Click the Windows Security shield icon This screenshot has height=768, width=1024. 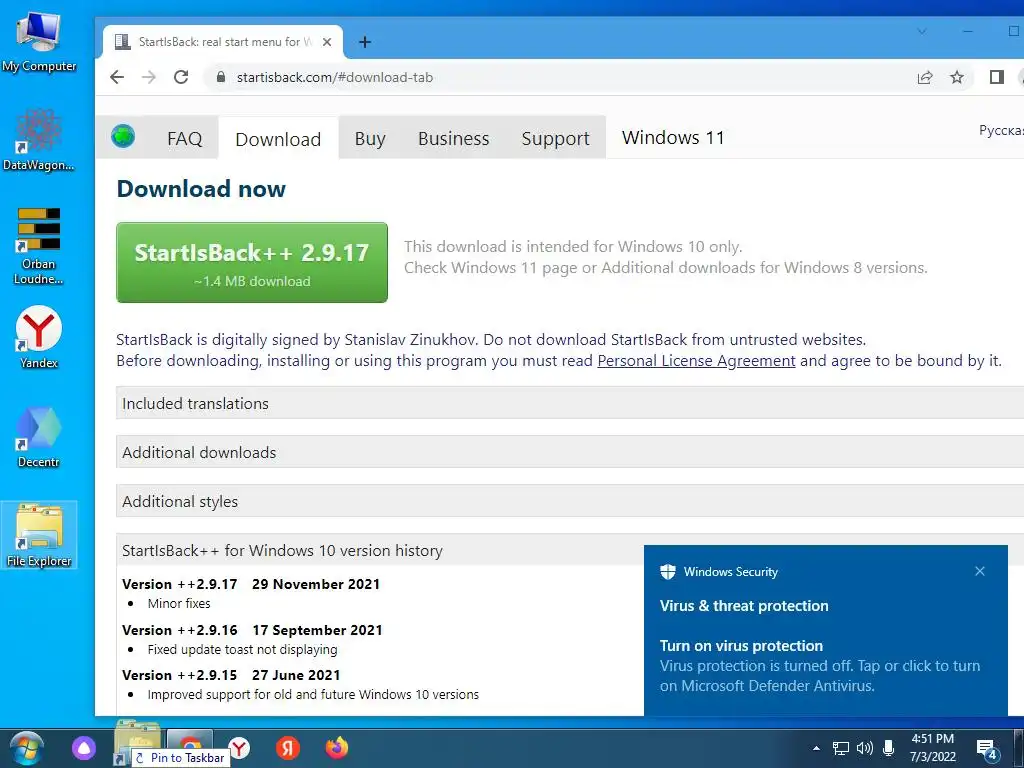click(667, 571)
